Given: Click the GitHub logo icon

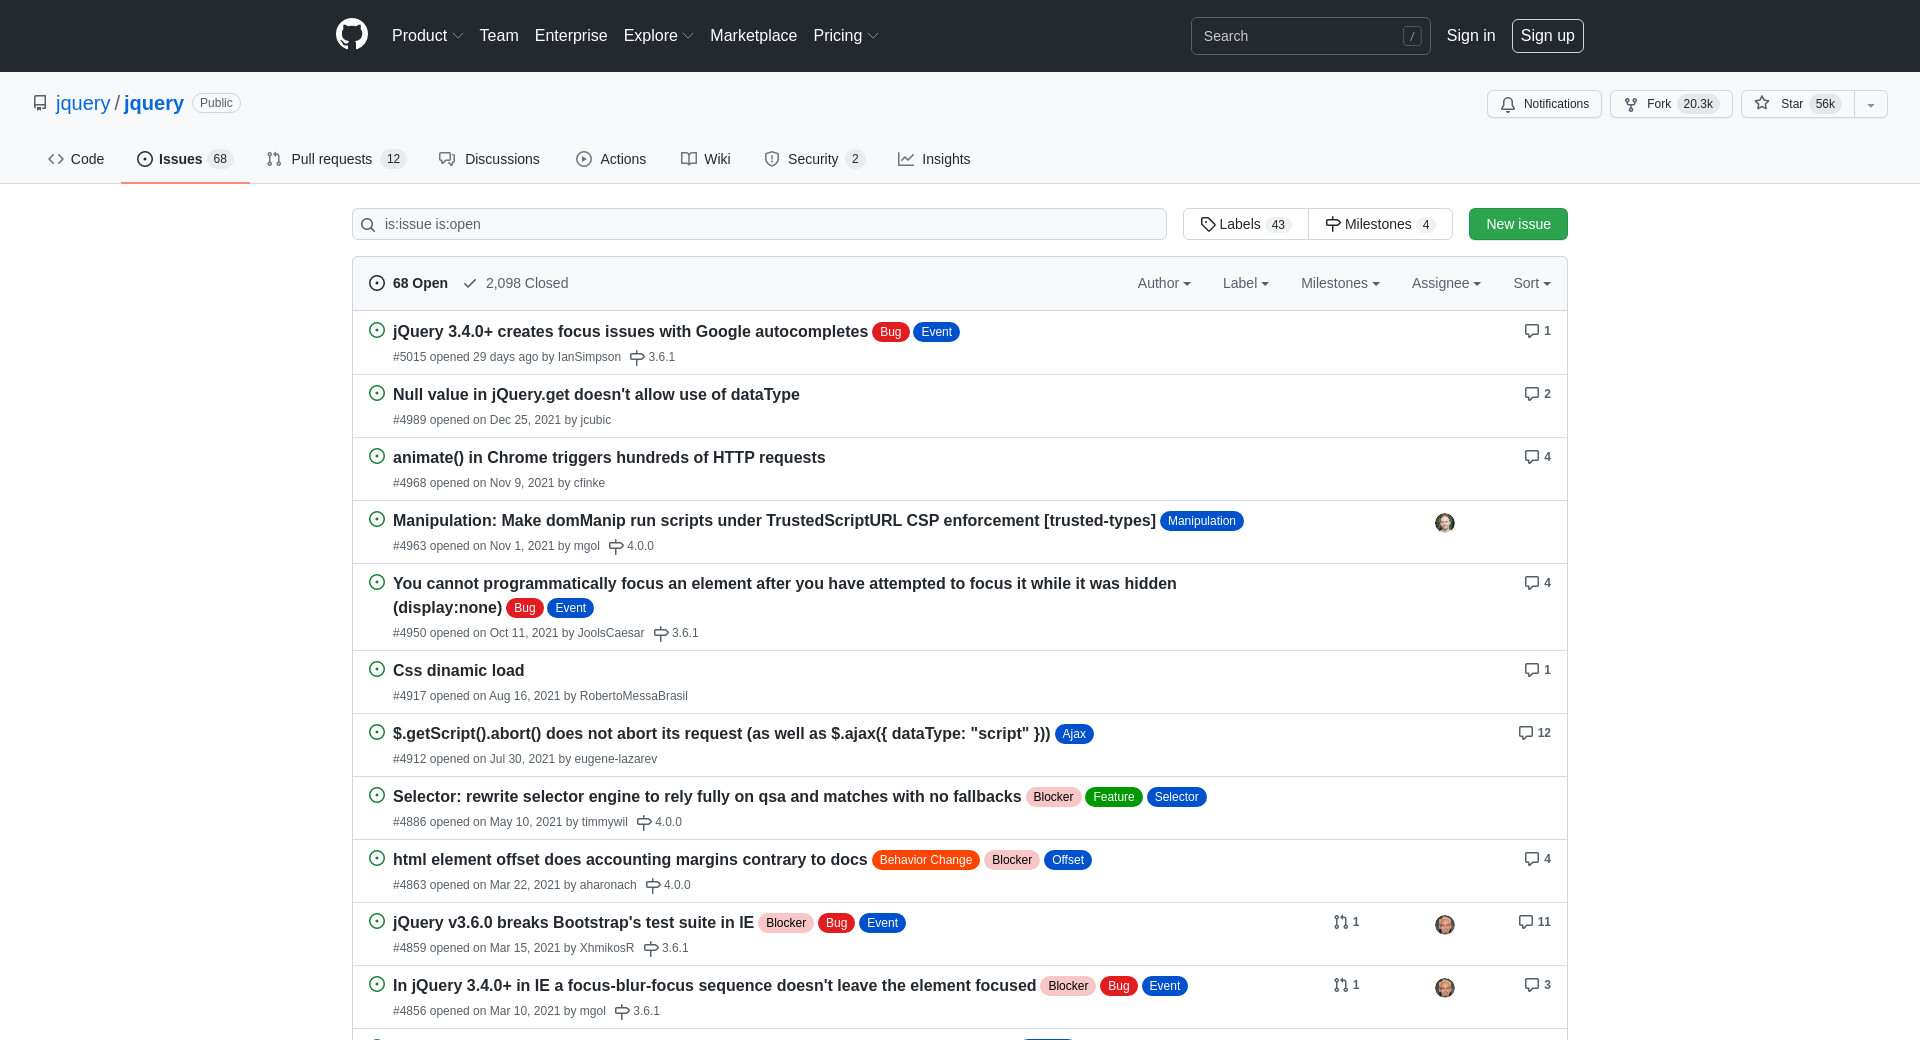Looking at the screenshot, I should 351,35.
